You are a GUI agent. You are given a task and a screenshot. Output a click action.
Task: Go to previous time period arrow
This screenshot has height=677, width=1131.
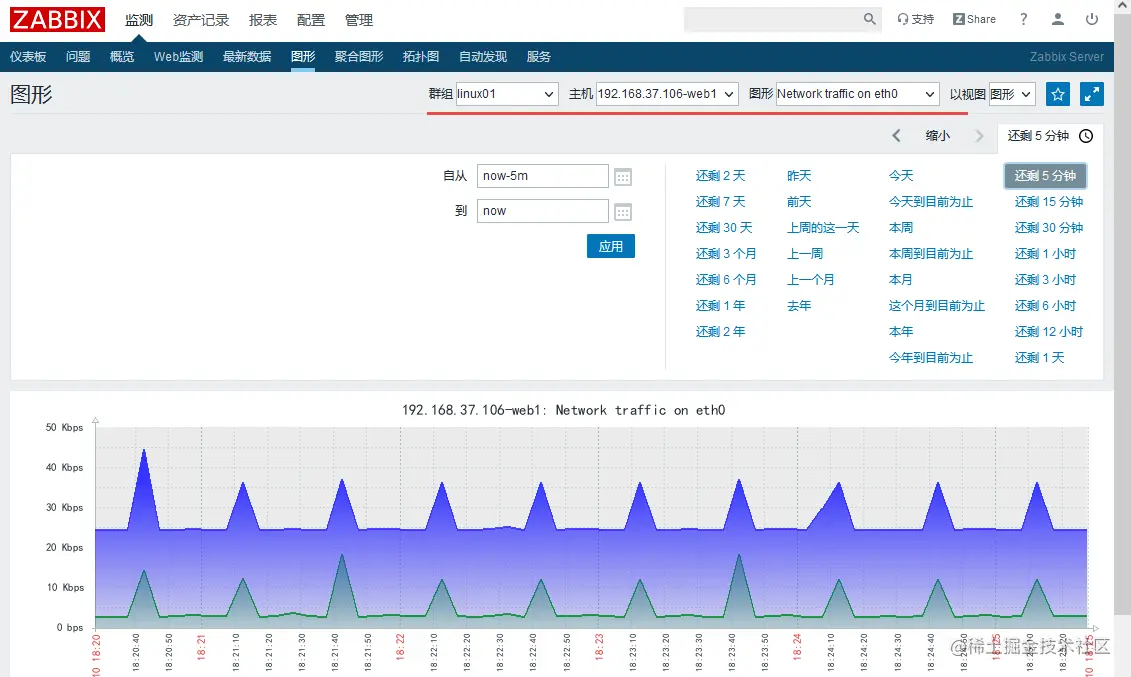896,136
